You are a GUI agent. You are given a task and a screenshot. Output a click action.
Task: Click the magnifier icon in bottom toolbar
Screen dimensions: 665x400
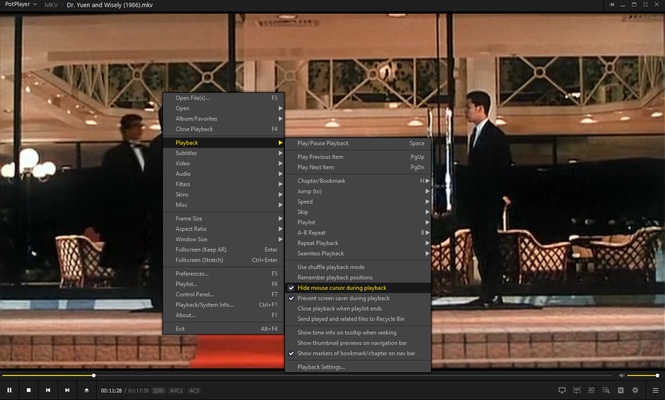point(606,390)
